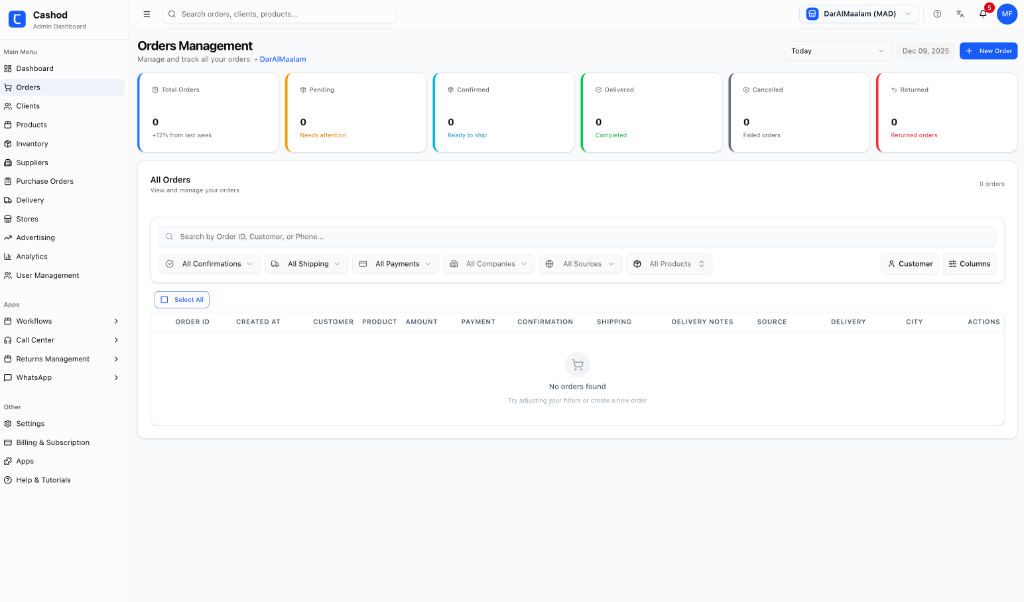Open the Dashboard from the sidebar
1024x602 pixels.
[x=35, y=68]
